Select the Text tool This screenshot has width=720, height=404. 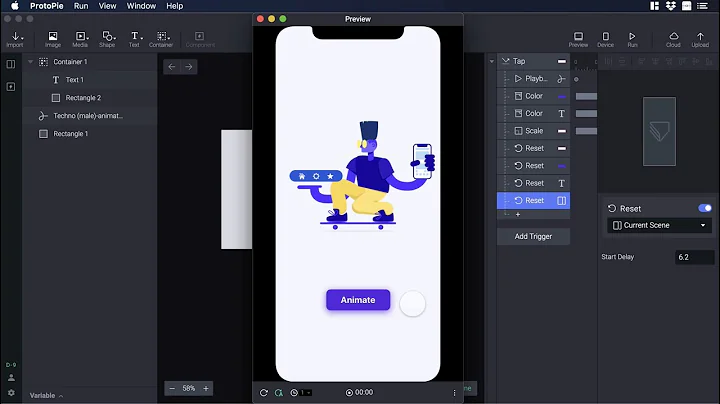pyautogui.click(x=134, y=39)
